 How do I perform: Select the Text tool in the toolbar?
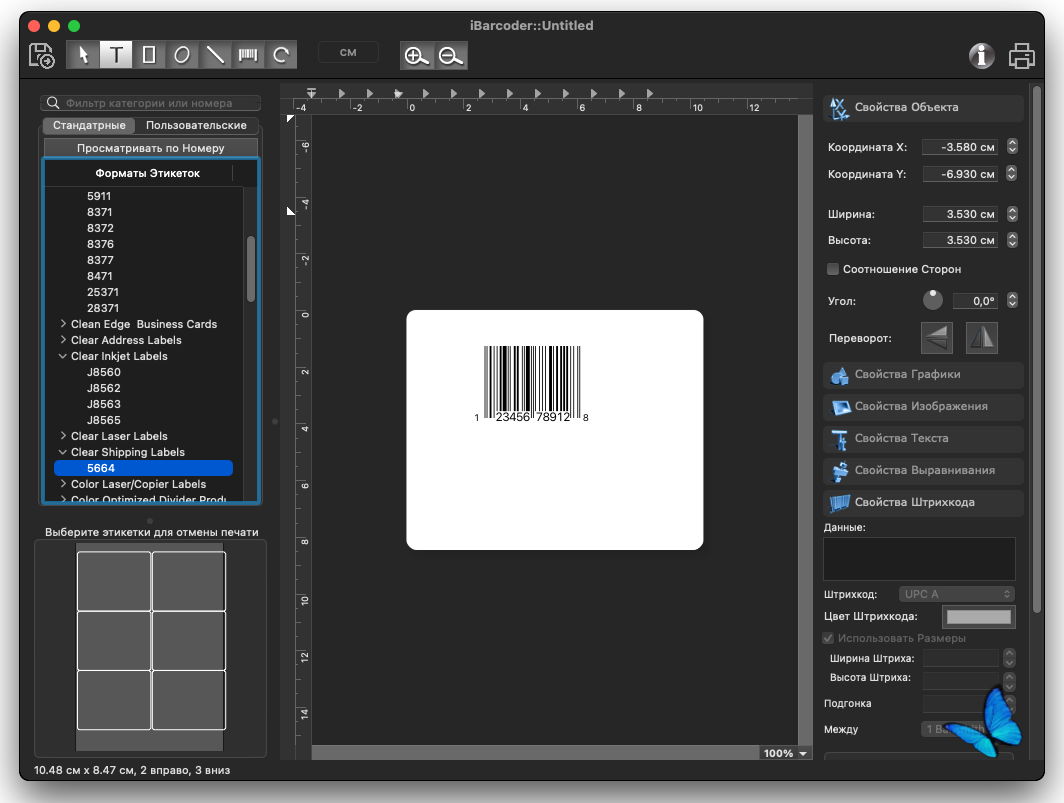(116, 55)
